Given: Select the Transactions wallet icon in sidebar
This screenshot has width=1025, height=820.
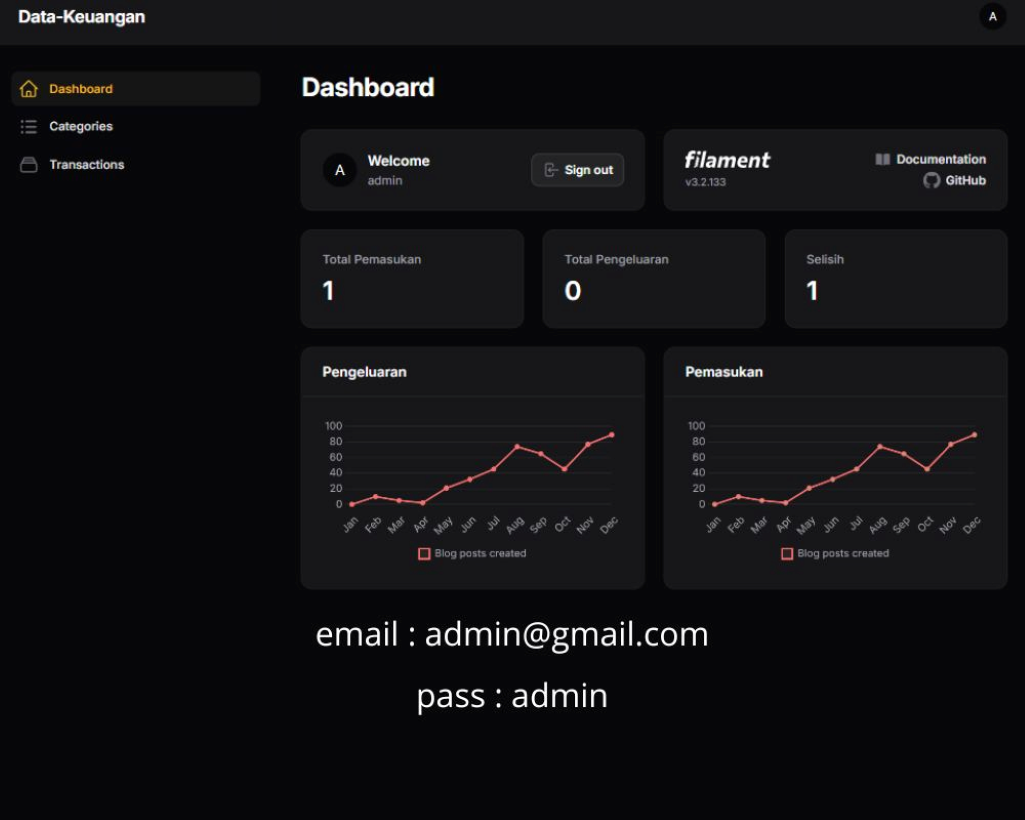Looking at the screenshot, I should click(29, 164).
